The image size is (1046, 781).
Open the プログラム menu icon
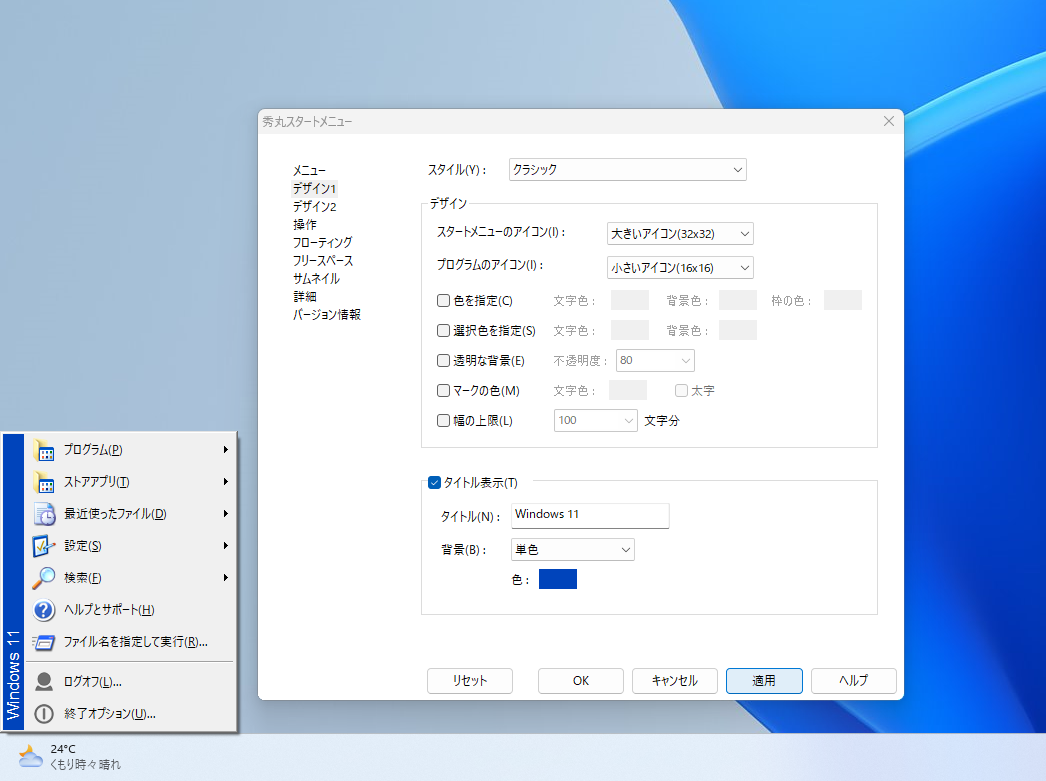[45, 449]
